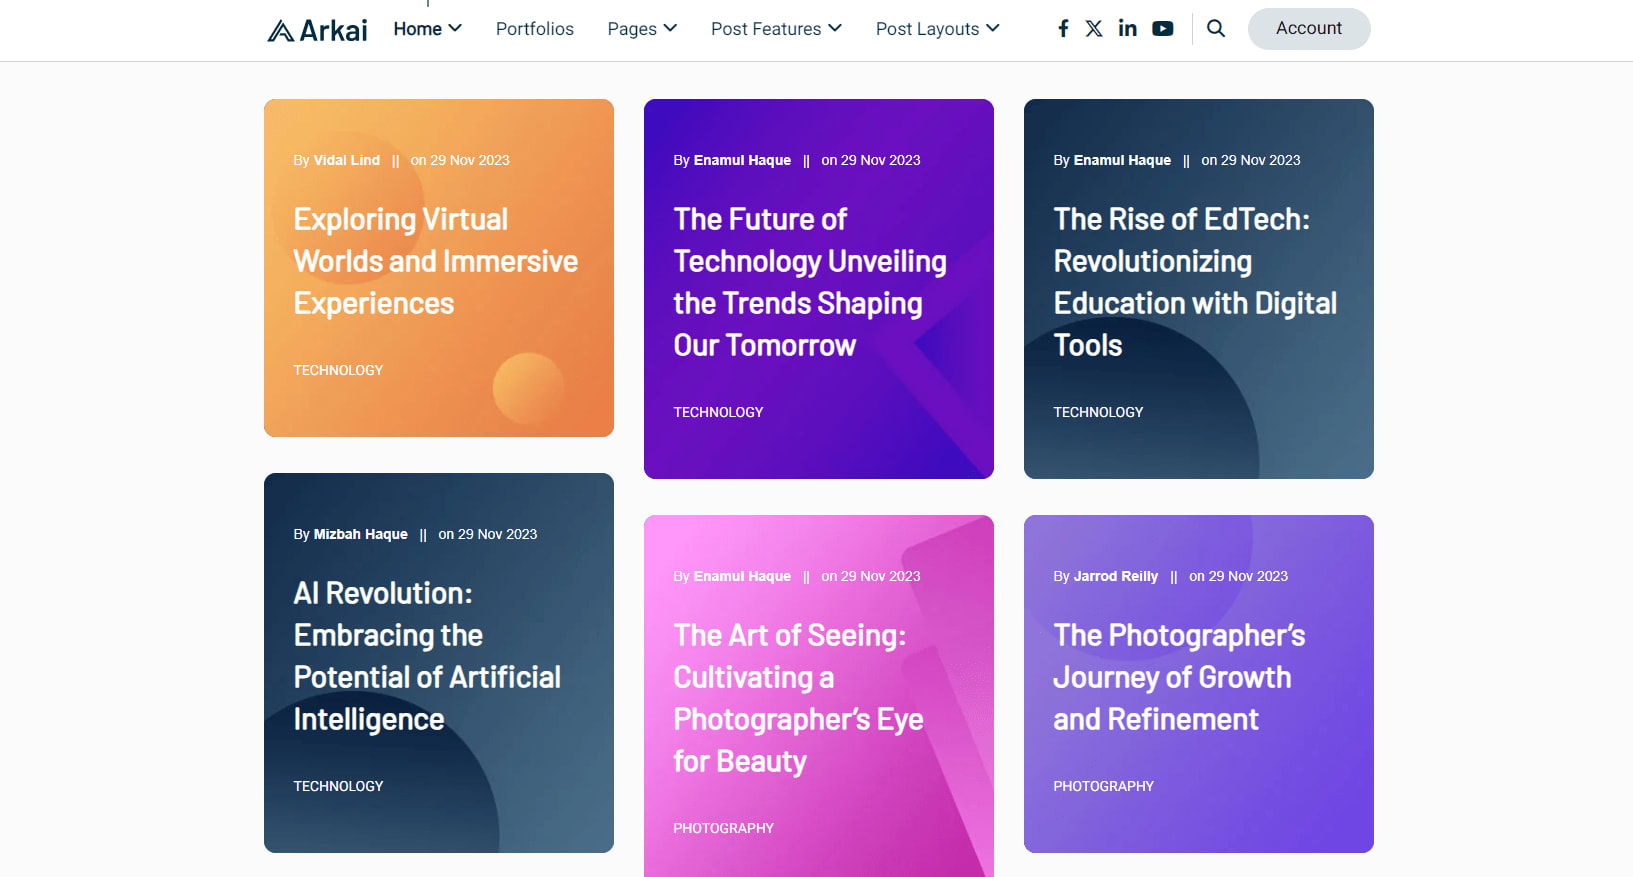Viewport: 1633px width, 877px height.
Task: Open the X (Twitter) social icon
Action: click(1094, 28)
